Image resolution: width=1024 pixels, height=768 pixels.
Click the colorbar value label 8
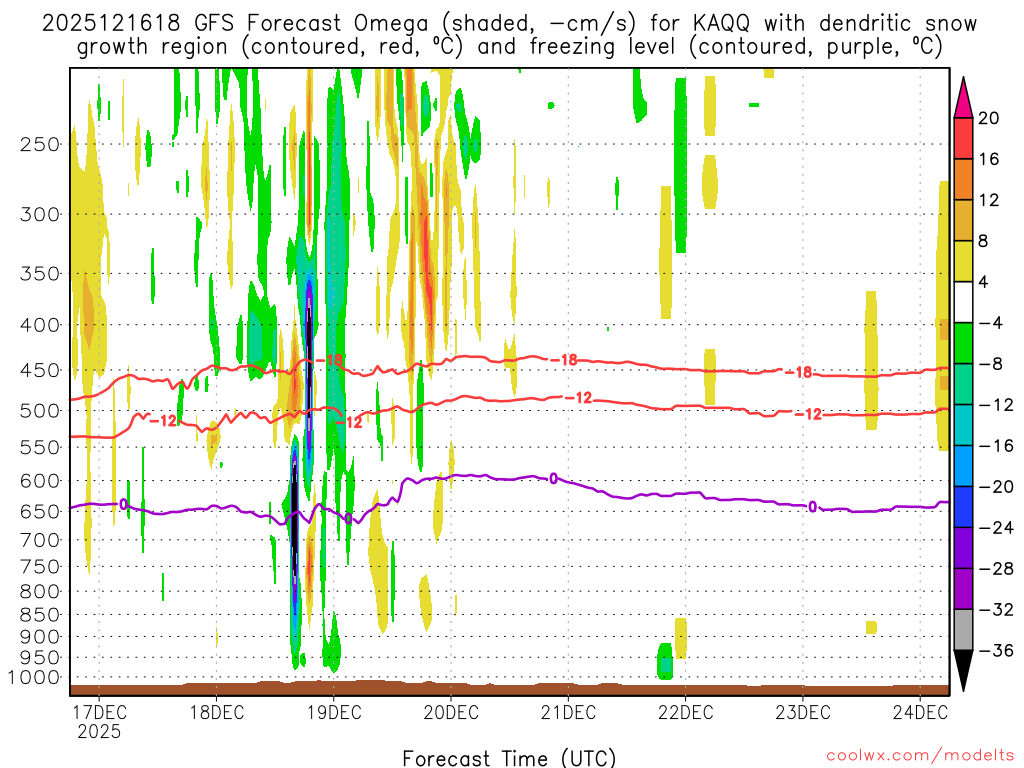point(983,242)
